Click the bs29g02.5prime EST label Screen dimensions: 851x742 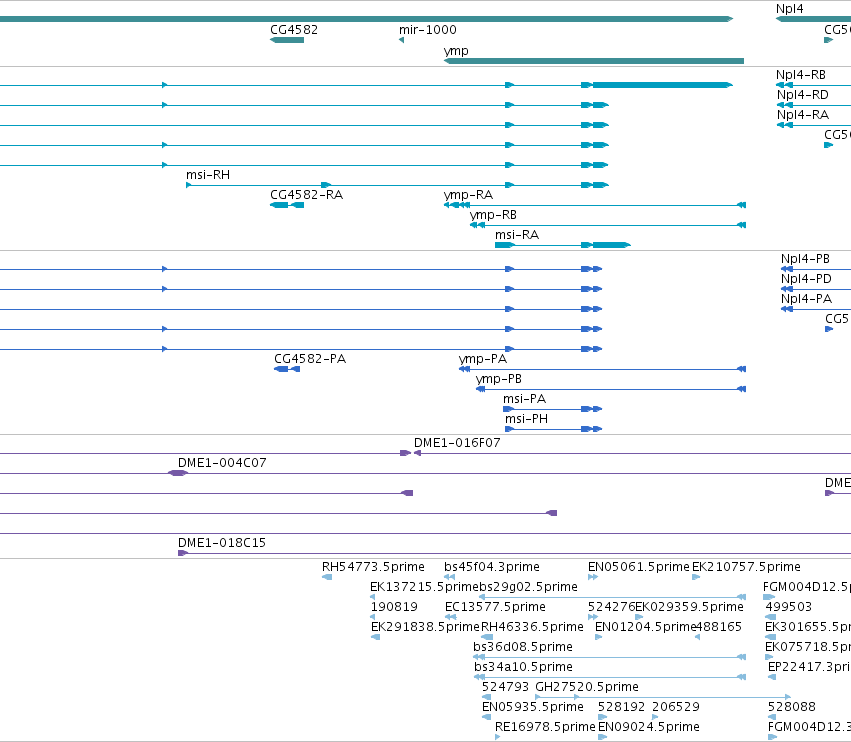pos(528,587)
